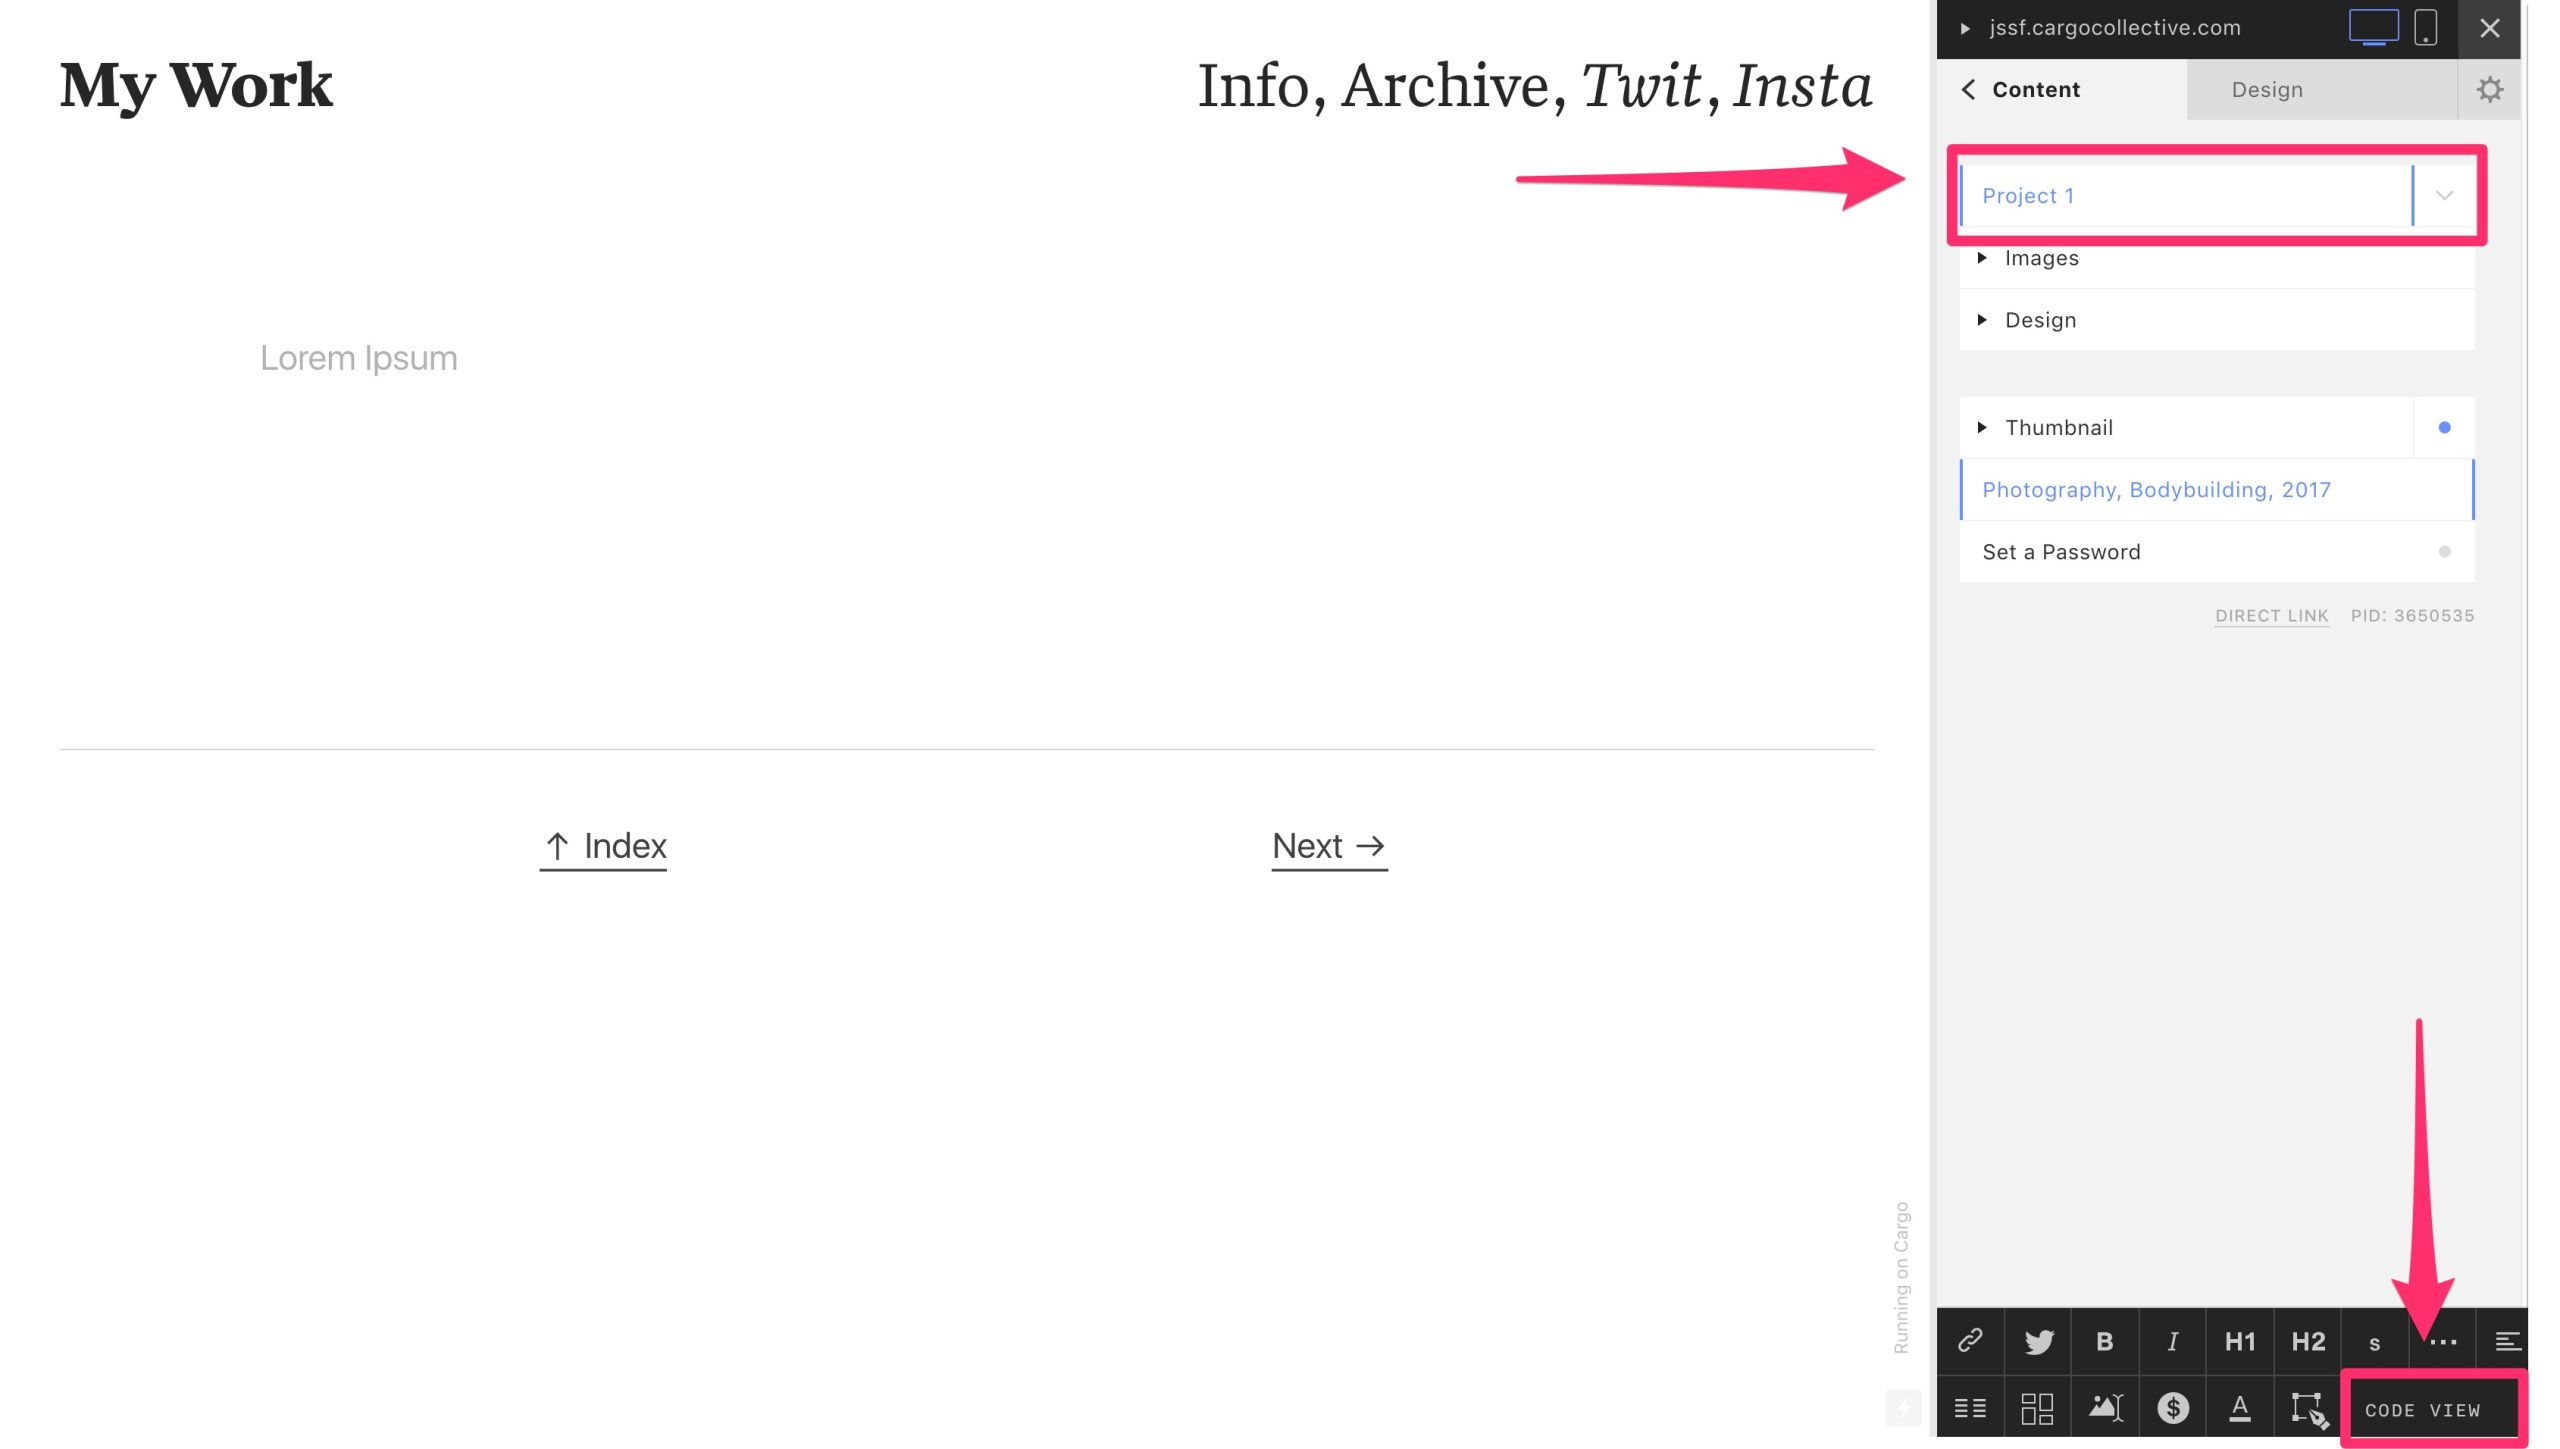The width and height of the screenshot is (2560, 1449).
Task: Toggle the Thumbnail blue dot indicator
Action: [x=2444, y=428]
